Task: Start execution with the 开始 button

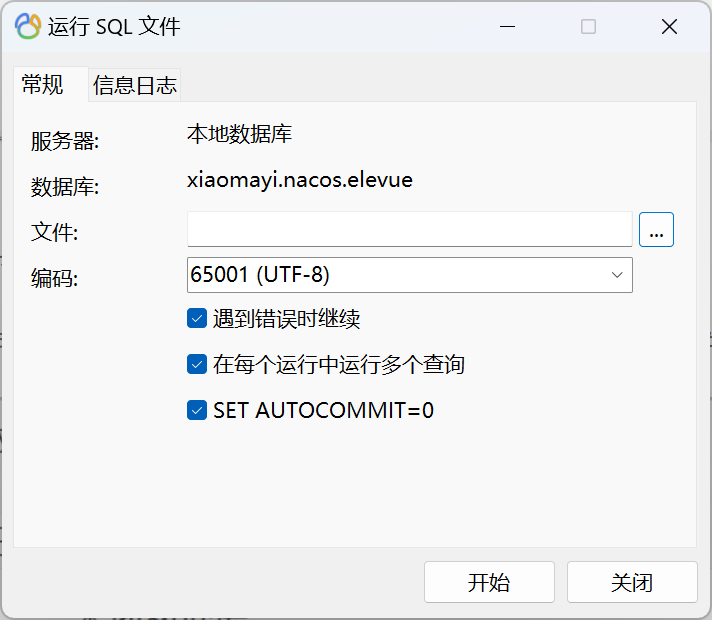Action: 489,582
